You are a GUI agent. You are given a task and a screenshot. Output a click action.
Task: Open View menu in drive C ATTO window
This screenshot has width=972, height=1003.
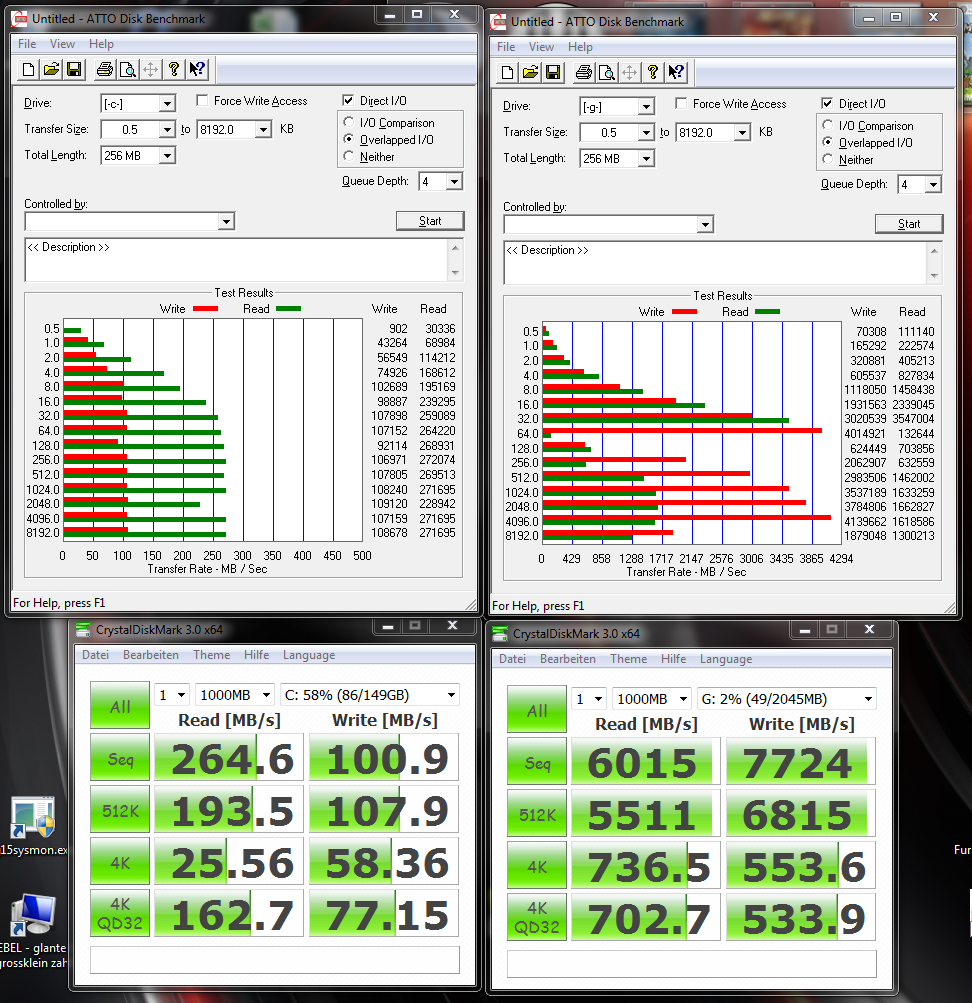(62, 44)
